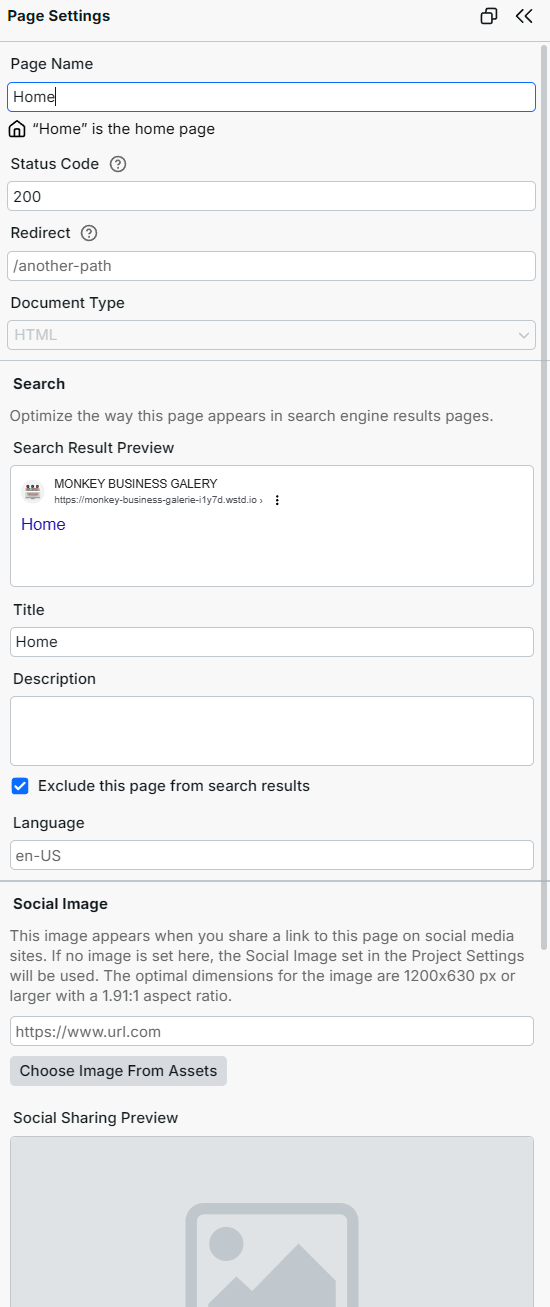Click the home page house icon
The height and width of the screenshot is (1307, 550).
tap(17, 129)
